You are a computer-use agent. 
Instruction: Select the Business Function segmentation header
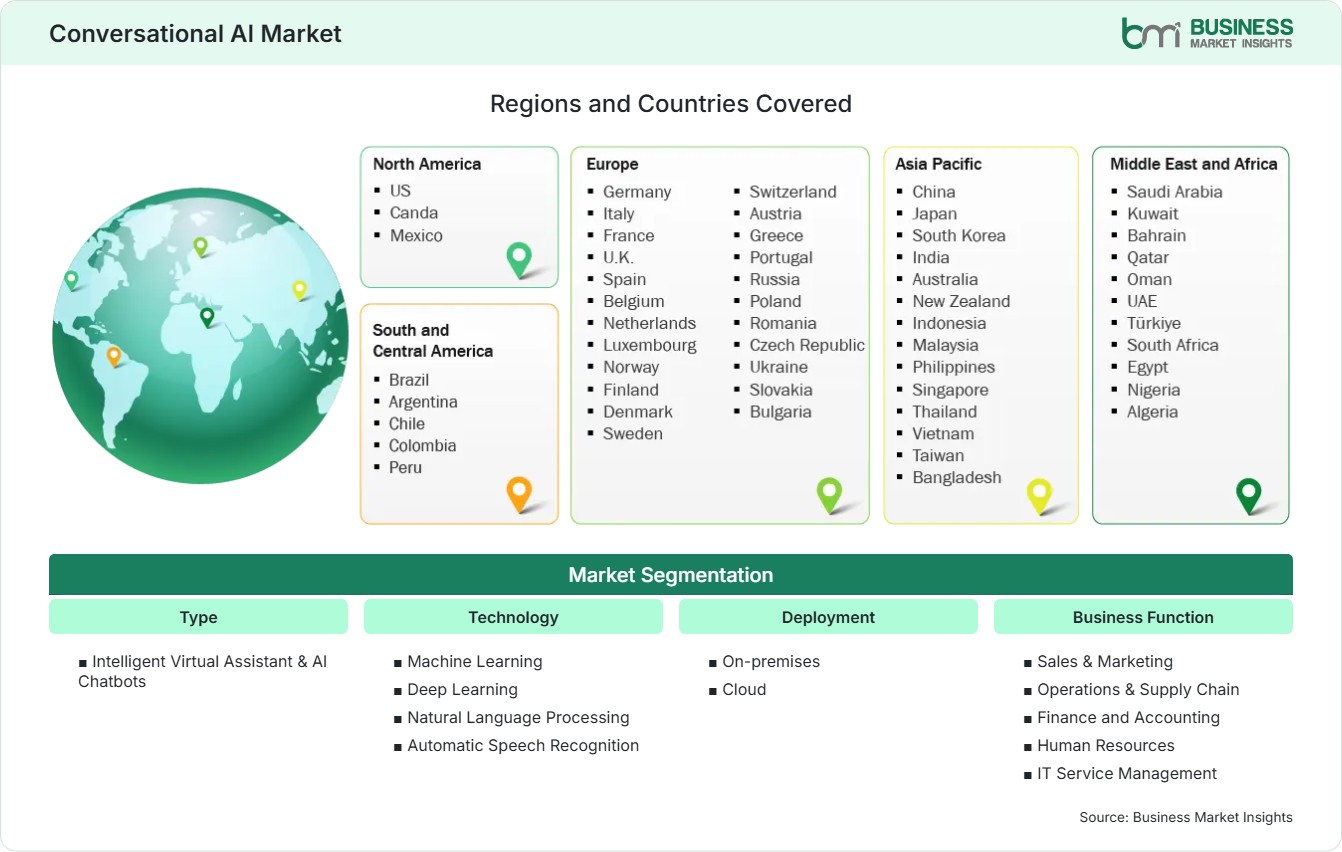pos(1143,617)
